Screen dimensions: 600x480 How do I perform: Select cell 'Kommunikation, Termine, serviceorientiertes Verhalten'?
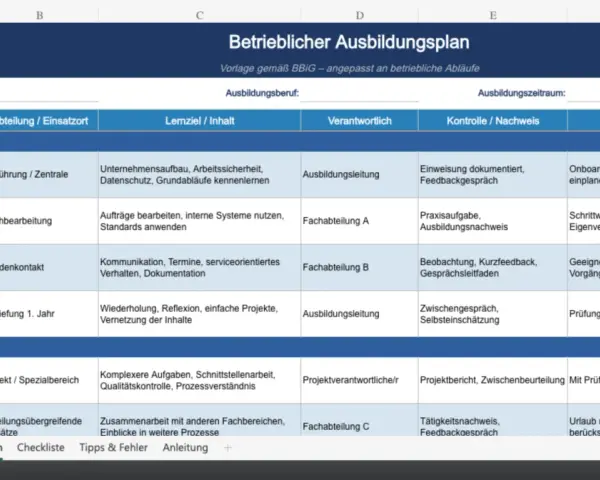coord(199,268)
